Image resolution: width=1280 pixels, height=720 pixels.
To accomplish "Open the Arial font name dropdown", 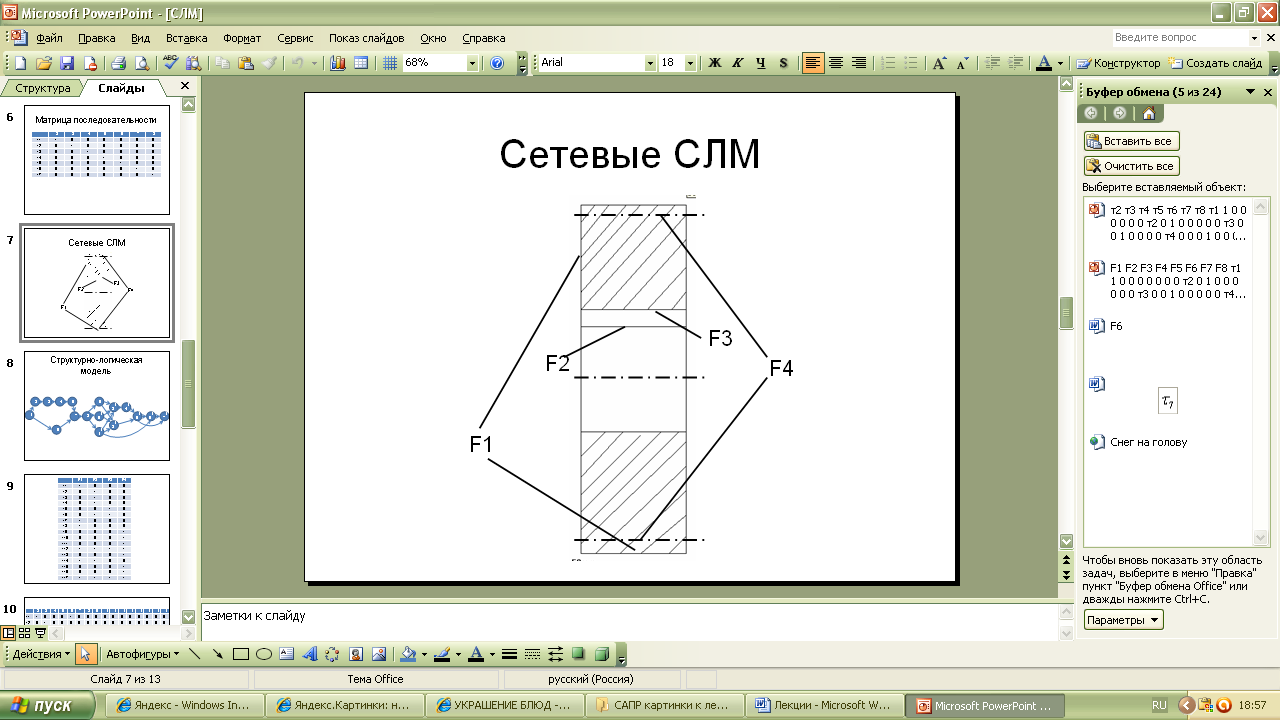I will [650, 63].
